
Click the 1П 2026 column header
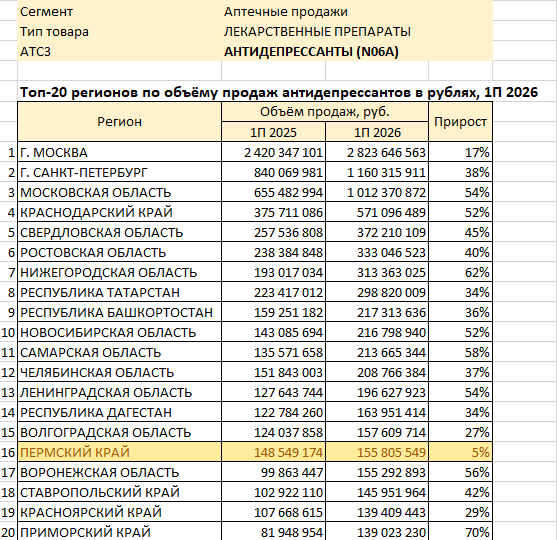click(377, 132)
